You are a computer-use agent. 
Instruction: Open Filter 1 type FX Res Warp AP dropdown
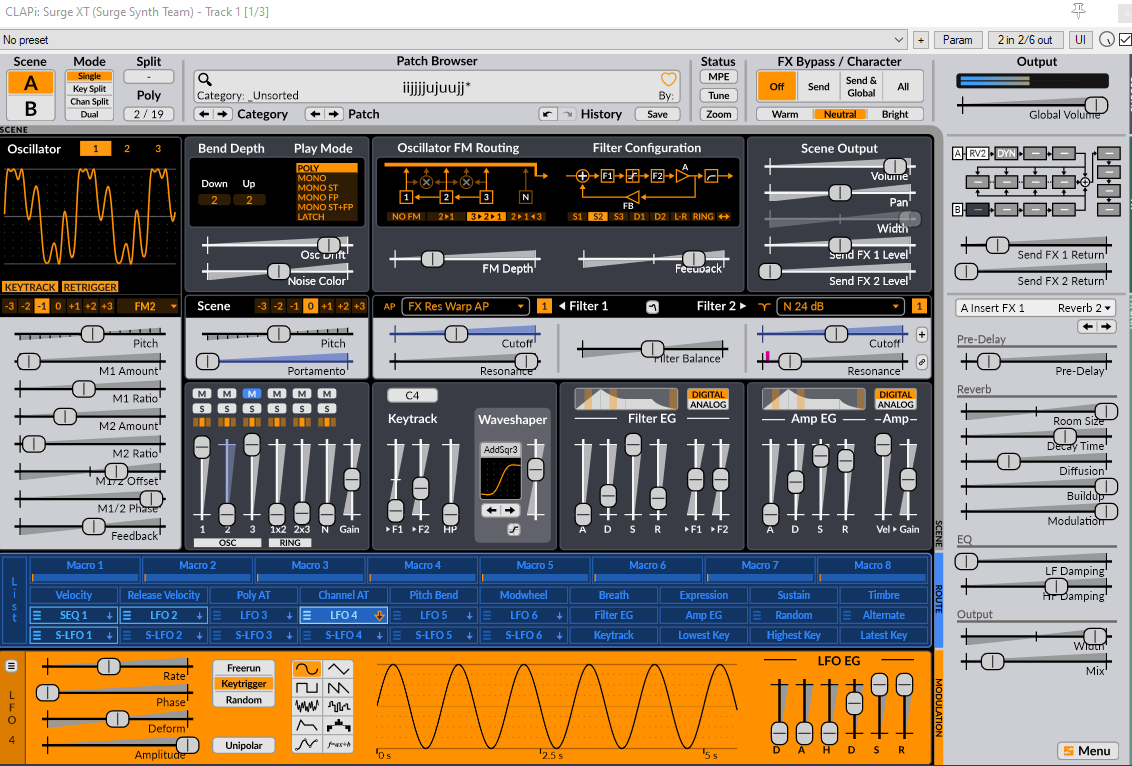click(x=465, y=306)
